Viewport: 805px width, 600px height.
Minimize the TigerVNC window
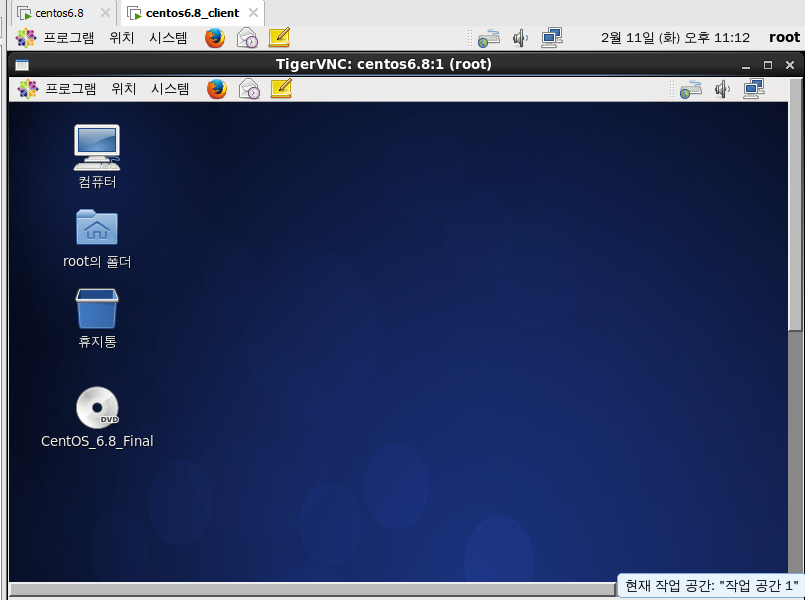[x=745, y=65]
